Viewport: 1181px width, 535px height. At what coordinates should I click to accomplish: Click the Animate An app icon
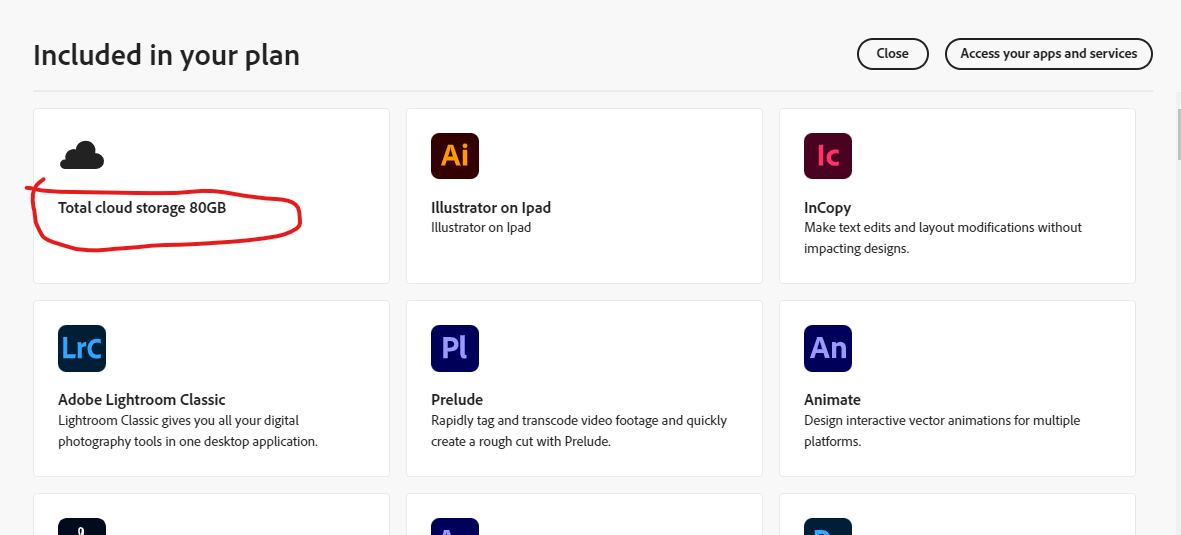828,348
